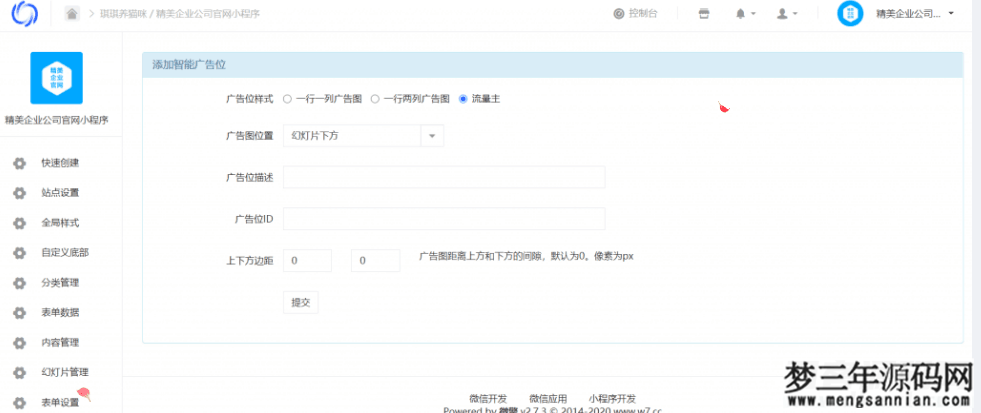Open the user profile dropdown
Viewport: 981px width, 413px height.
pyautogui.click(x=786, y=14)
